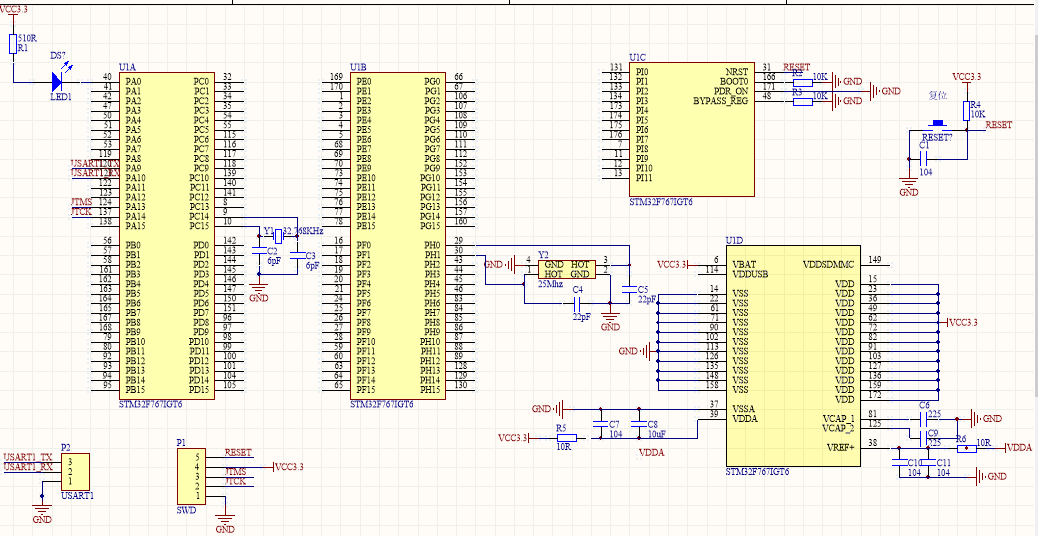
Task: Click the P2 USART1 connector symbol
Action: click(75, 469)
